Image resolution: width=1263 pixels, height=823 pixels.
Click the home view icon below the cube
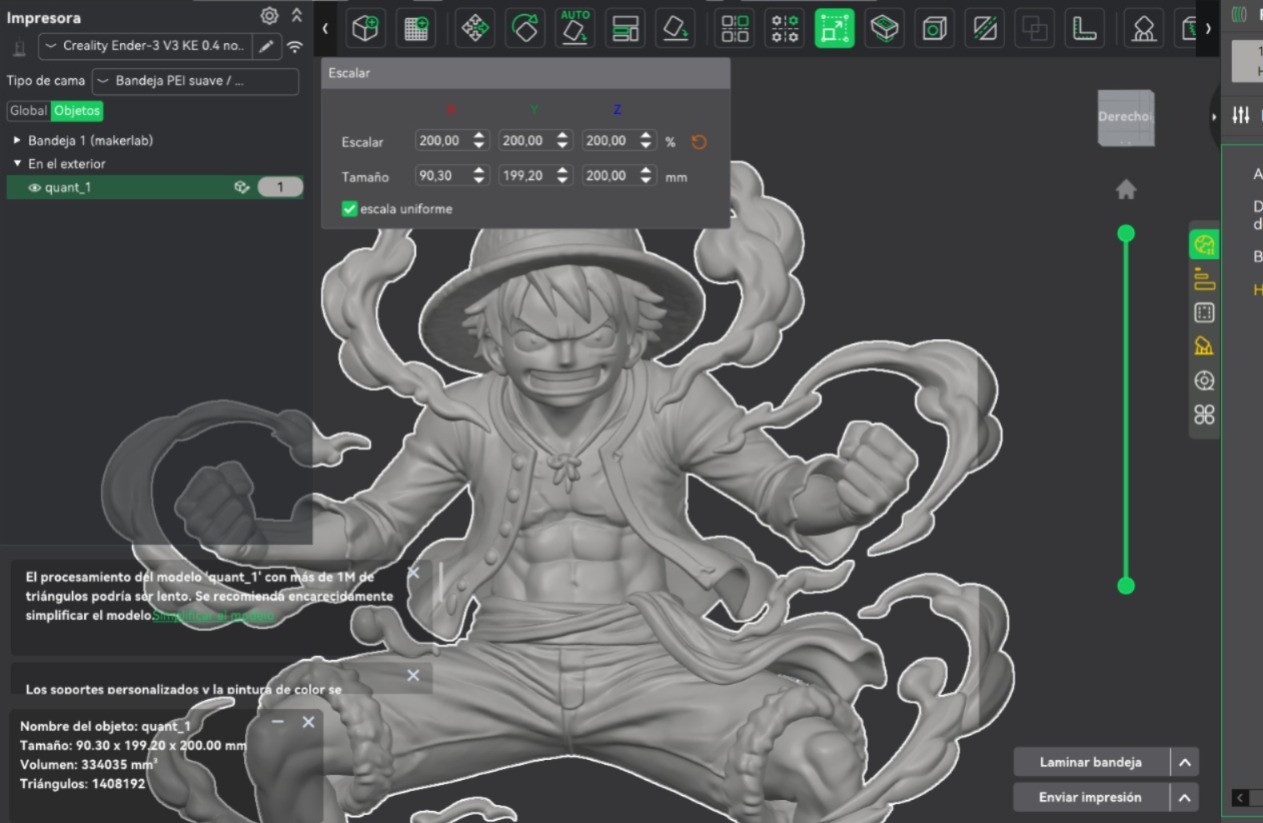click(1126, 189)
